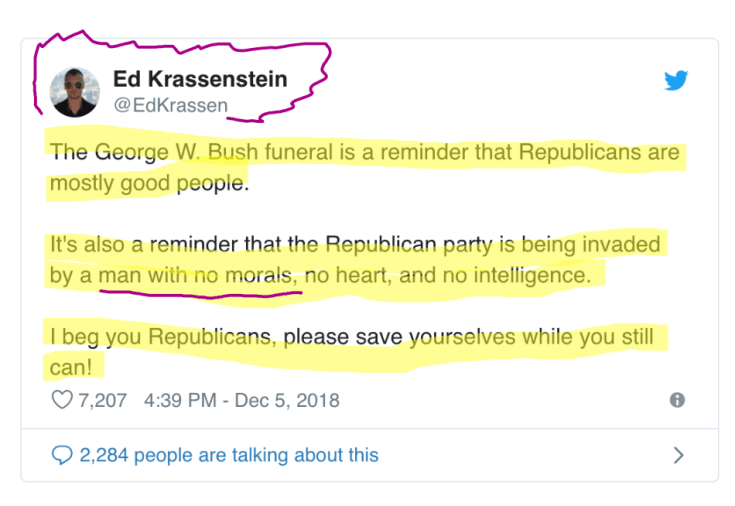Open the @EdKrassen handle link
This screenshot has width=735, height=506.
[171, 105]
